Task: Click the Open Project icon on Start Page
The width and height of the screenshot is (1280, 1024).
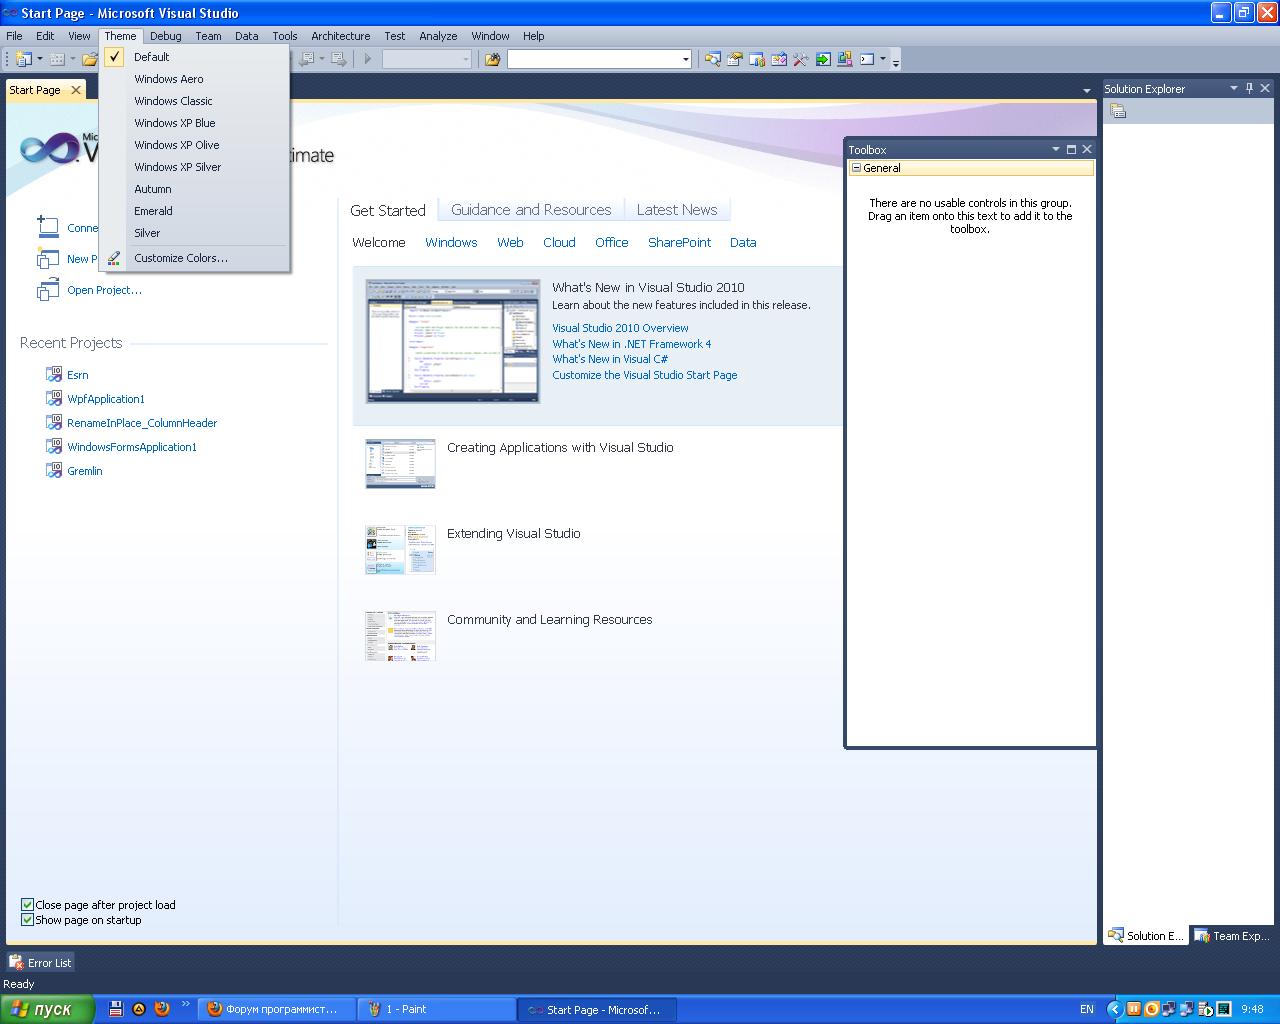Action: click(x=47, y=290)
